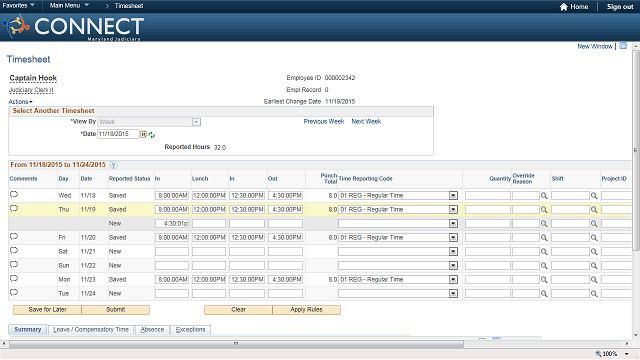Viewport: 640px width, 360px height.
Task: Open Main Menu in navigation bar
Action: pos(69,5)
